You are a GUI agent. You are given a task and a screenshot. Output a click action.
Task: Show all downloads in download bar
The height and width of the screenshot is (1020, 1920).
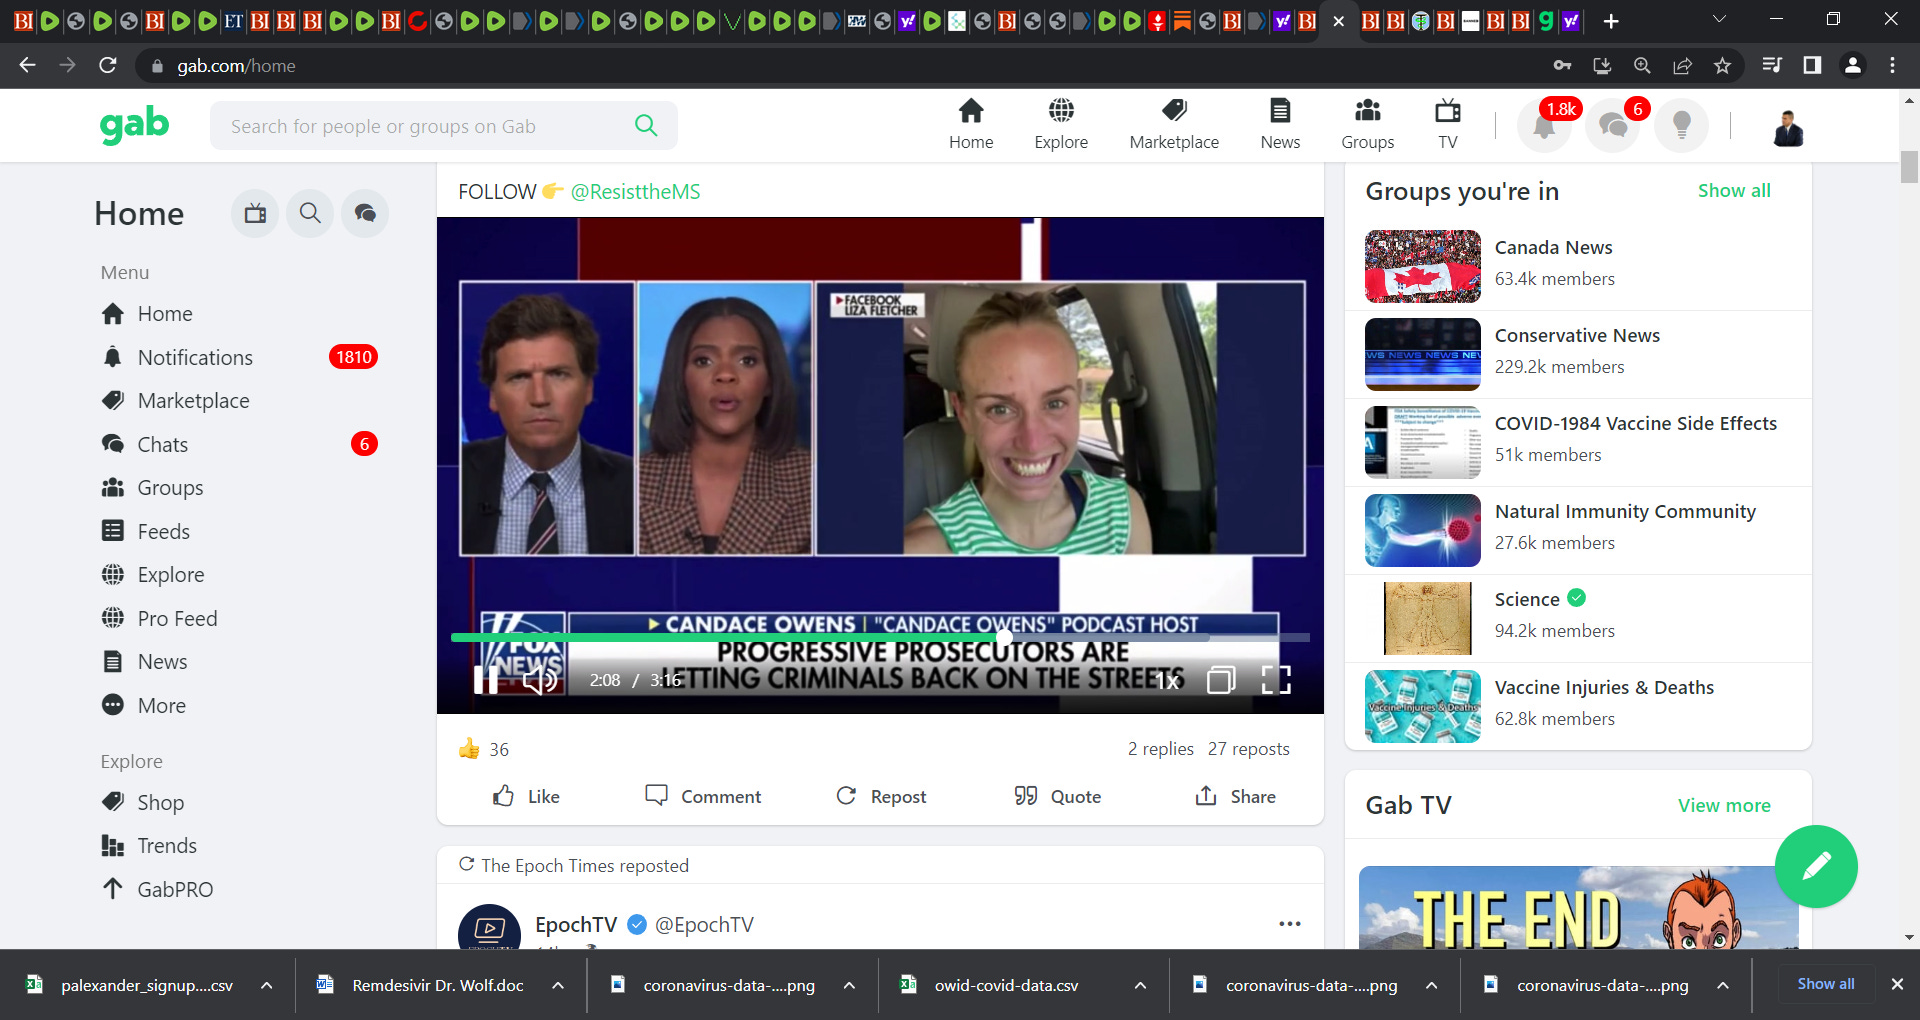click(1826, 984)
